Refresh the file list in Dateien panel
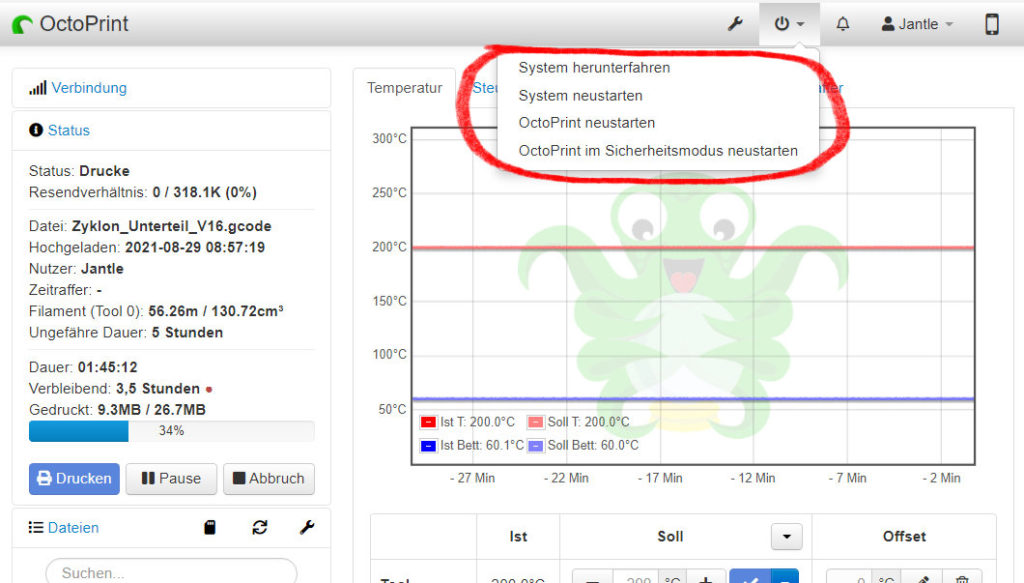The image size is (1024, 583). 260,527
